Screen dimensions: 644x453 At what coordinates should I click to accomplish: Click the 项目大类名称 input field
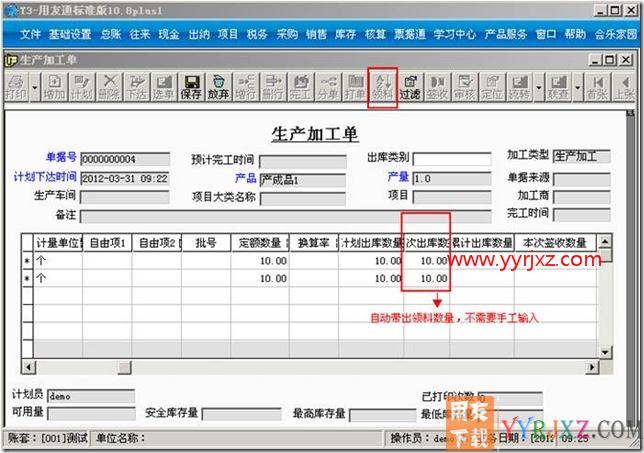tap(303, 199)
